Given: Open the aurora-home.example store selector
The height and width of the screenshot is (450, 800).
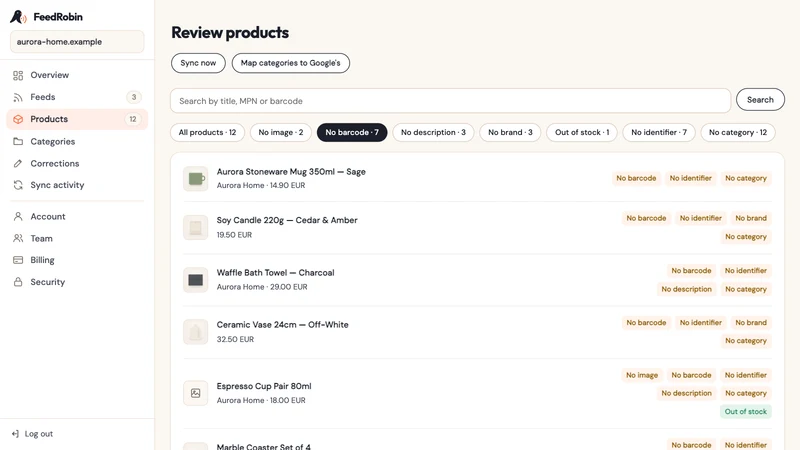Looking at the screenshot, I should click(x=77, y=42).
